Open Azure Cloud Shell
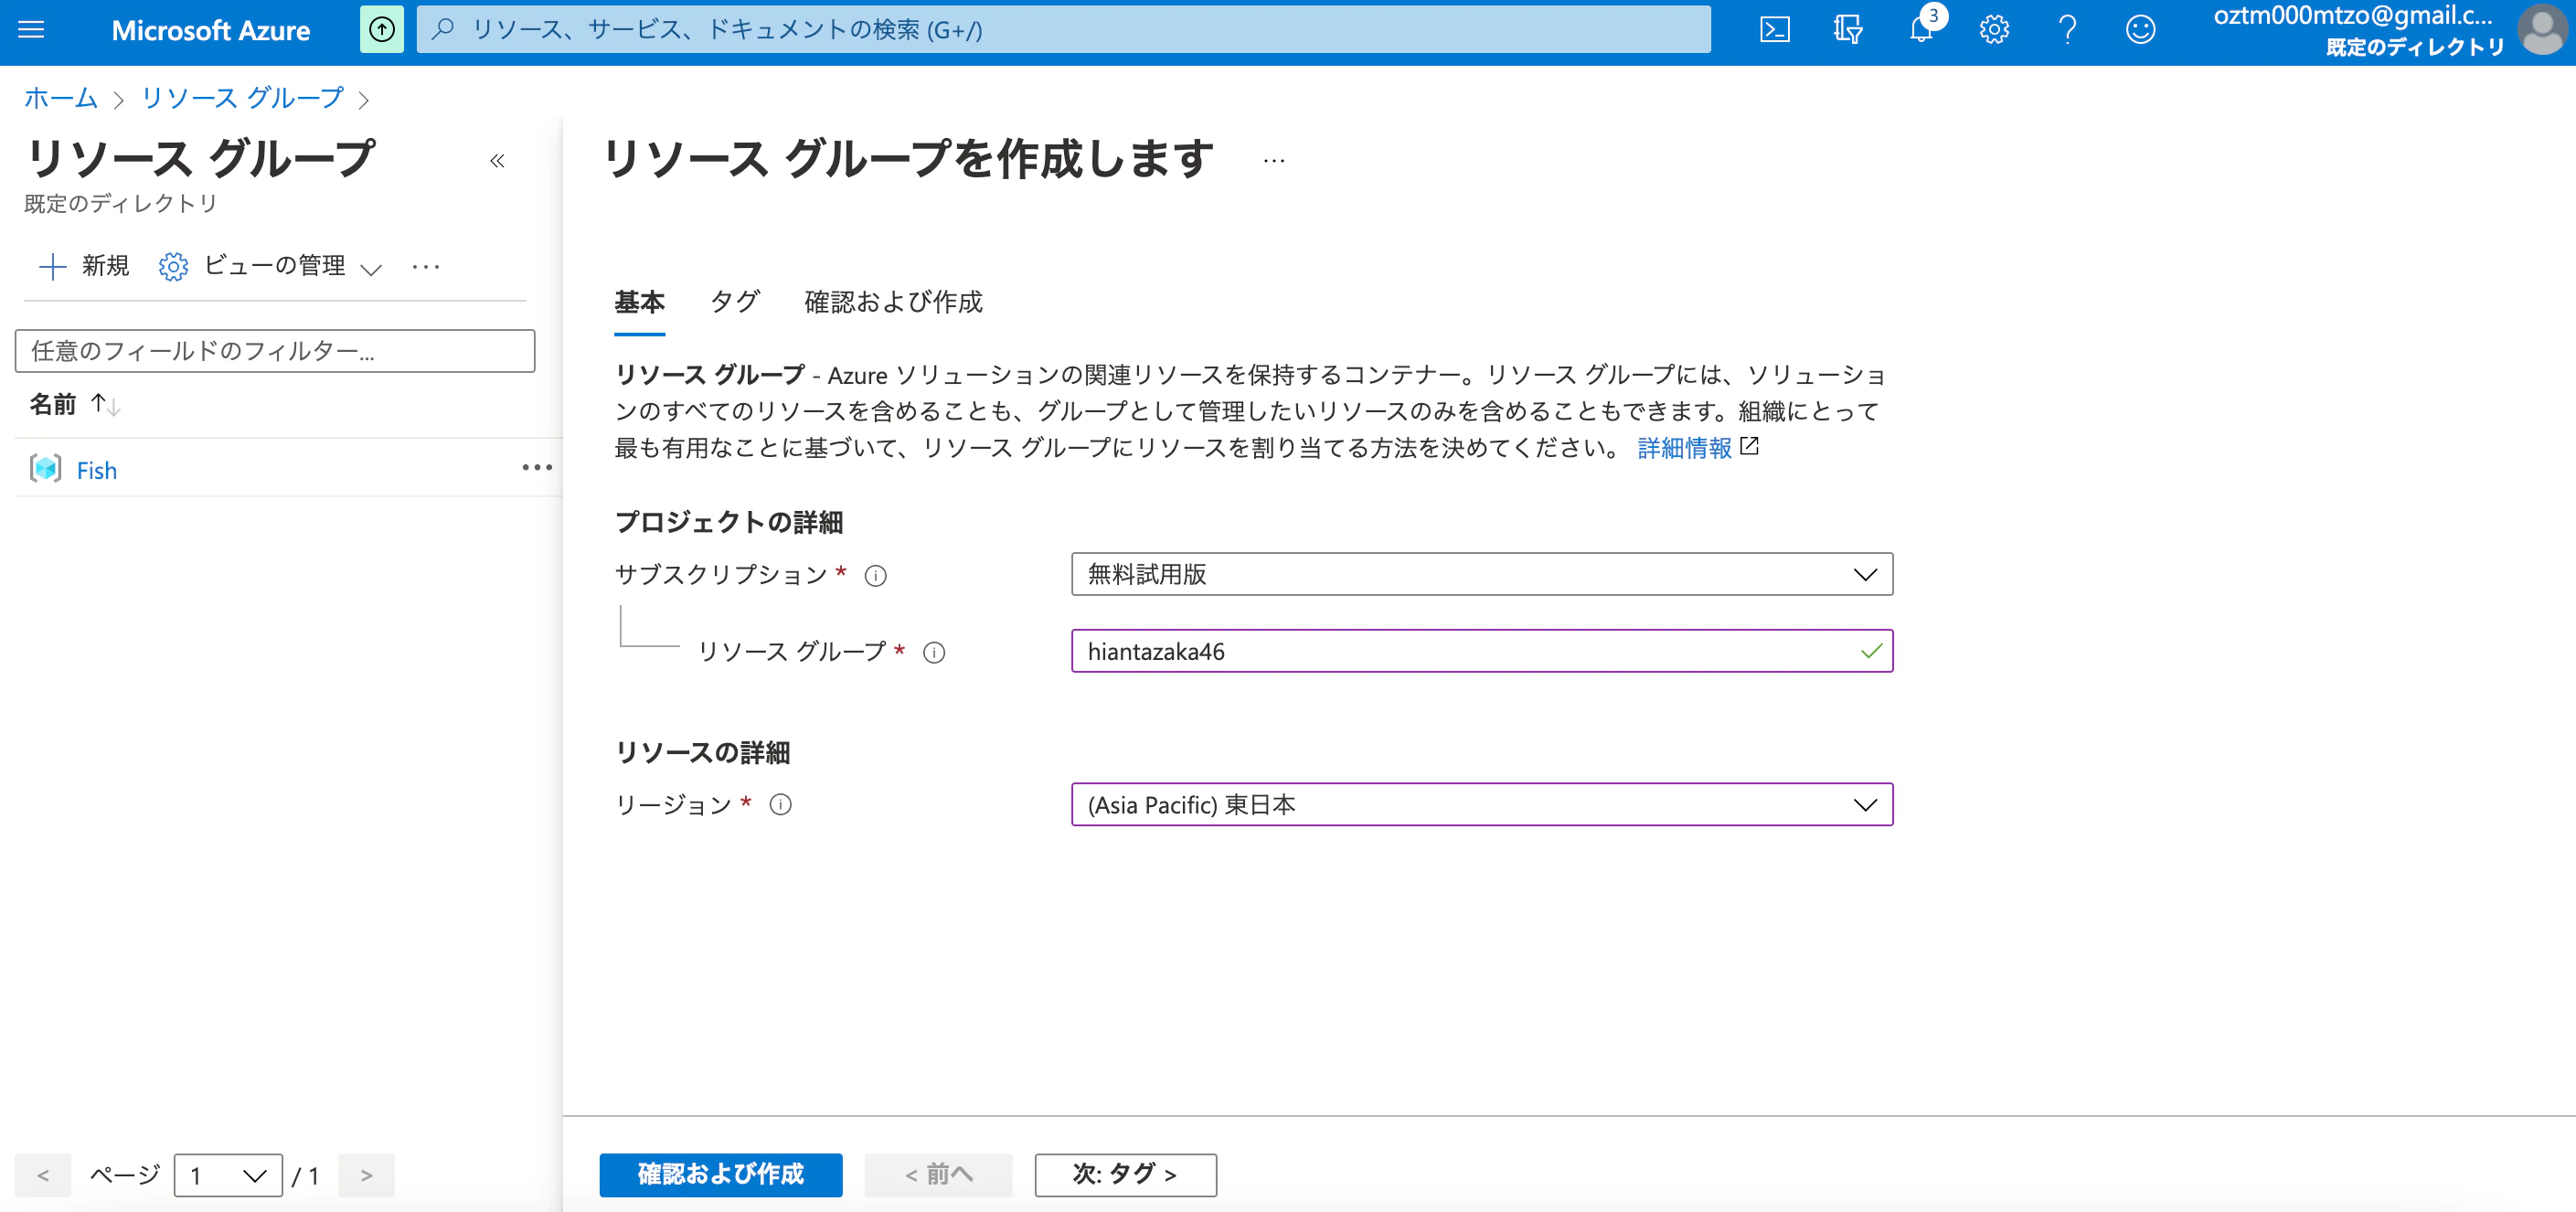Viewport: 2576px width, 1212px height. pos(1776,30)
